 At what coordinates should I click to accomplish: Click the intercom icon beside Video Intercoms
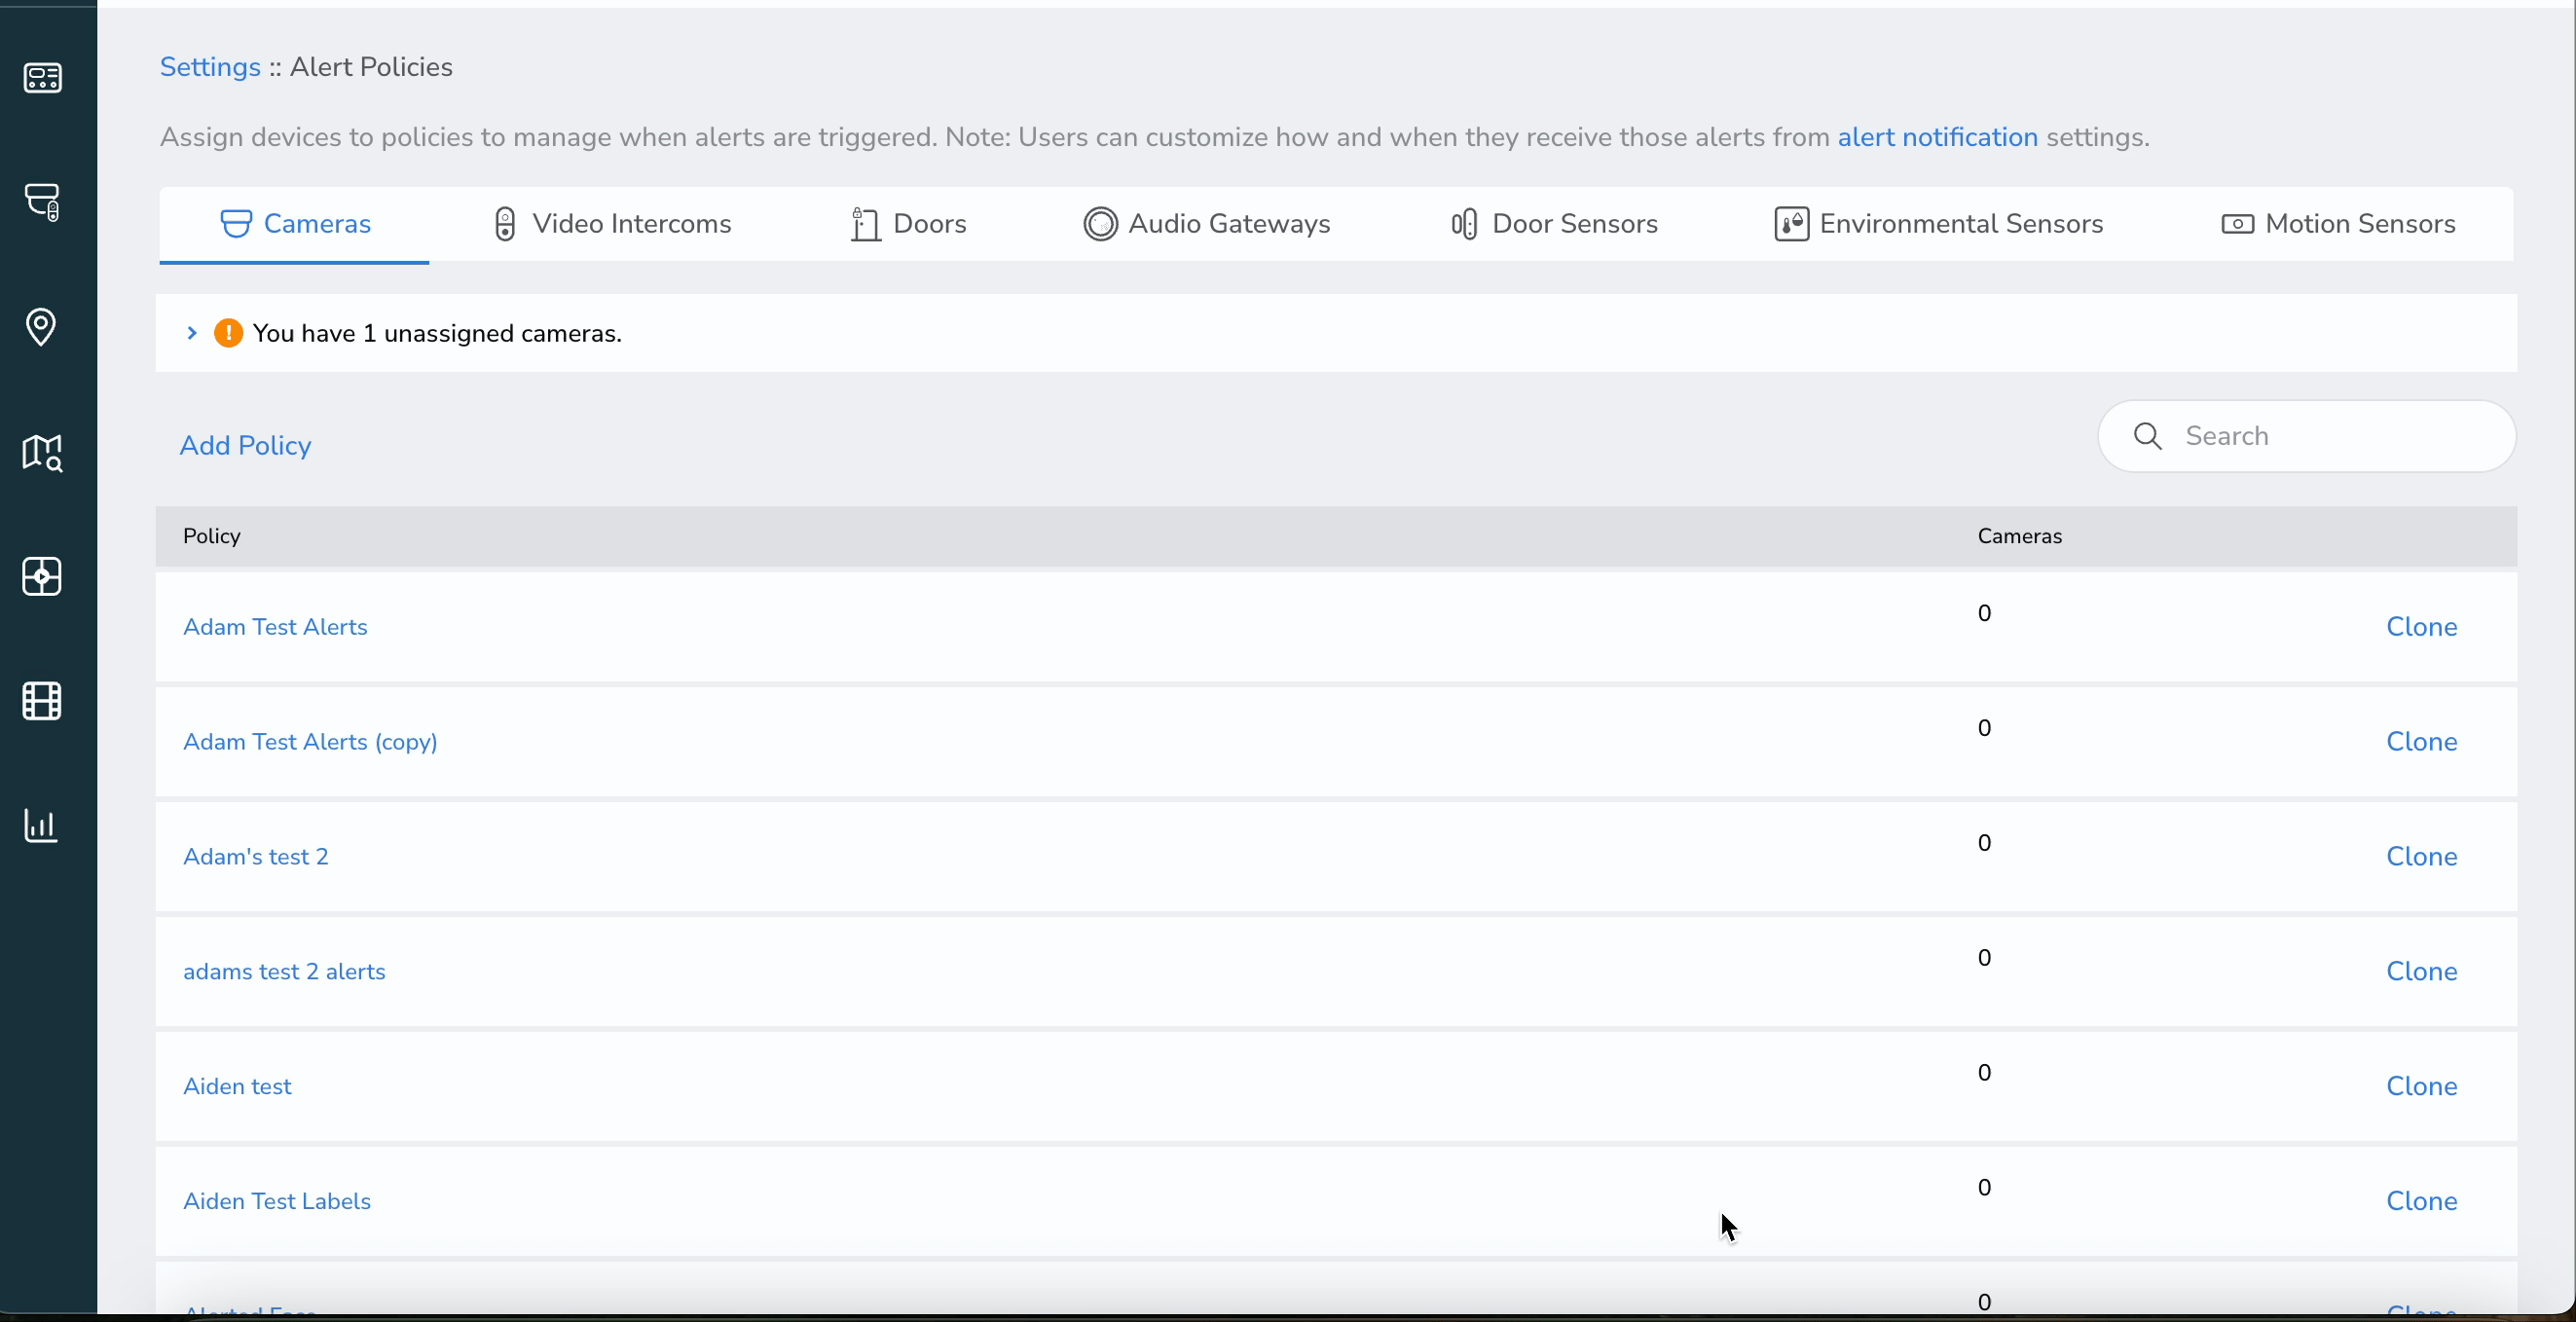pyautogui.click(x=505, y=224)
